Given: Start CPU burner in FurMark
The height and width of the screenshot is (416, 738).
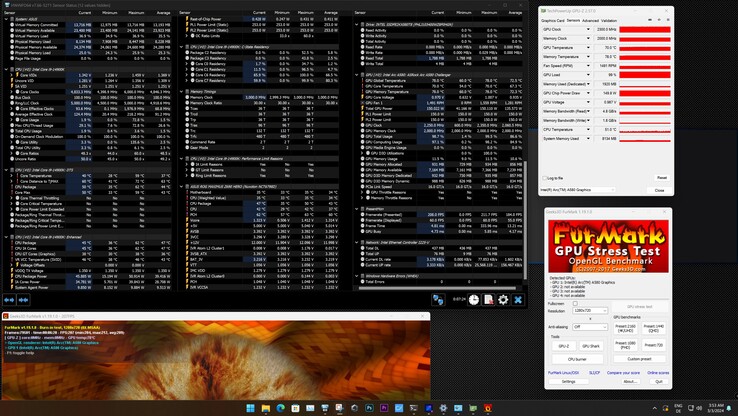Looking at the screenshot, I should click(577, 359).
